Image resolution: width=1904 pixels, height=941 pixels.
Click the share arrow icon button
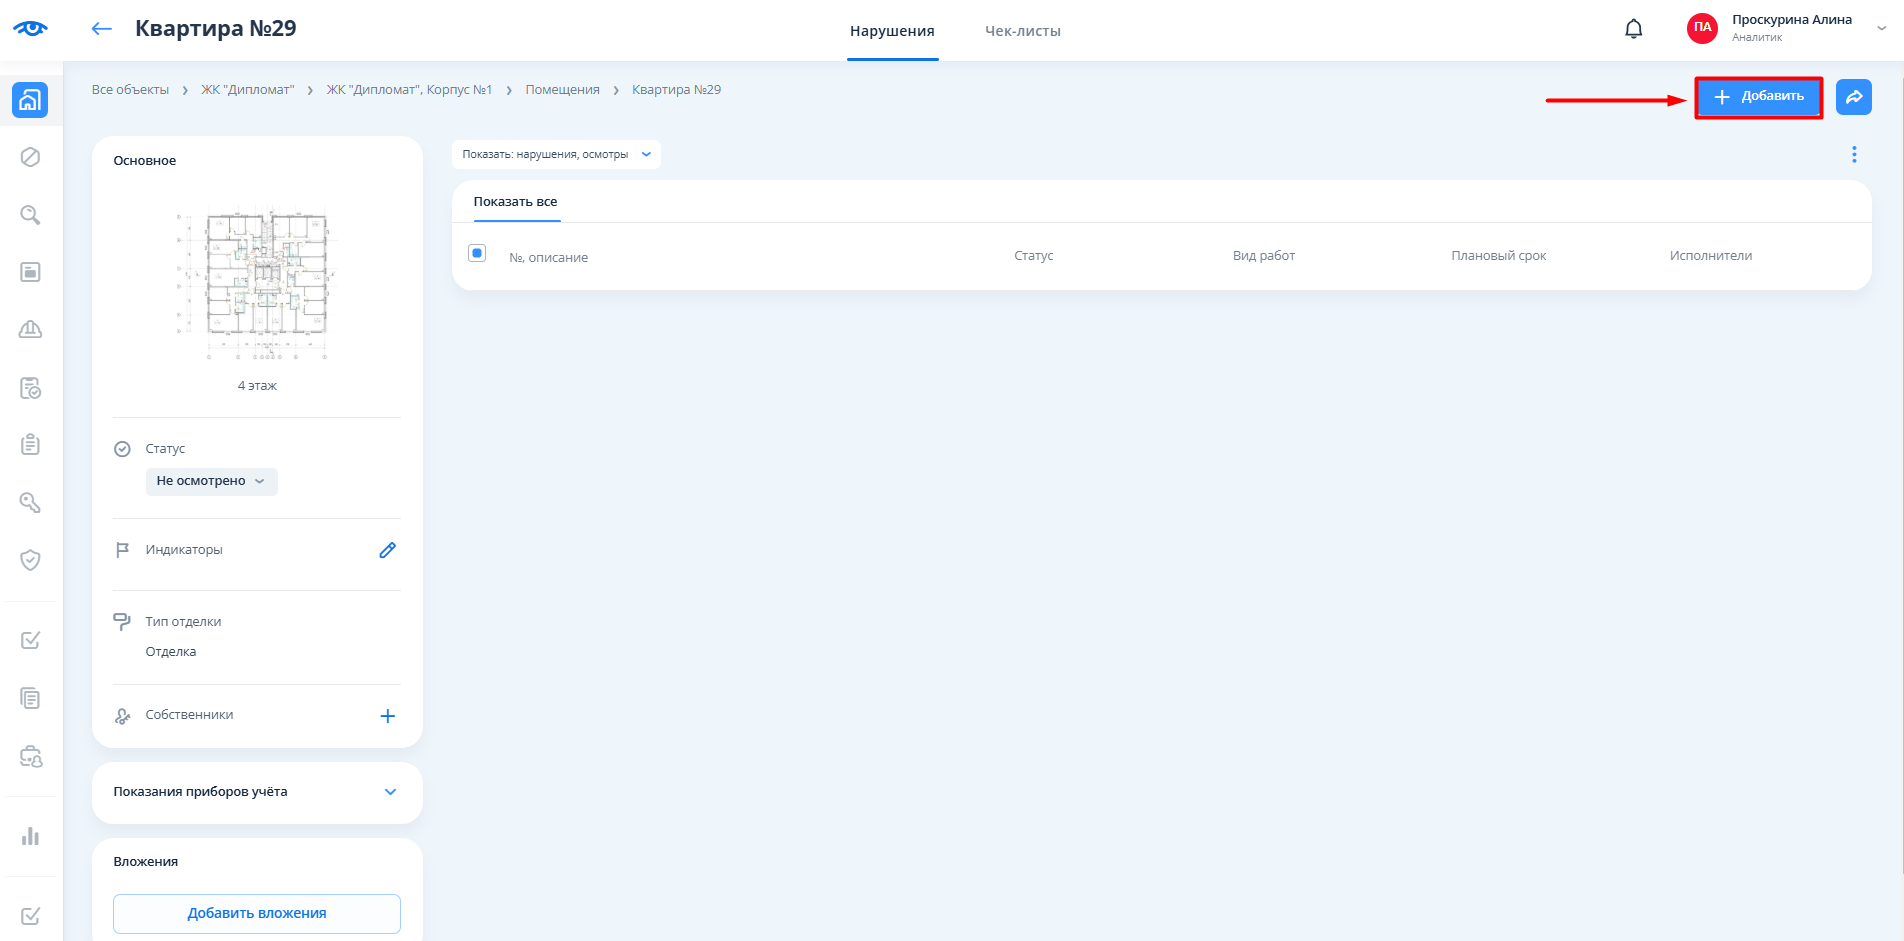coord(1853,97)
